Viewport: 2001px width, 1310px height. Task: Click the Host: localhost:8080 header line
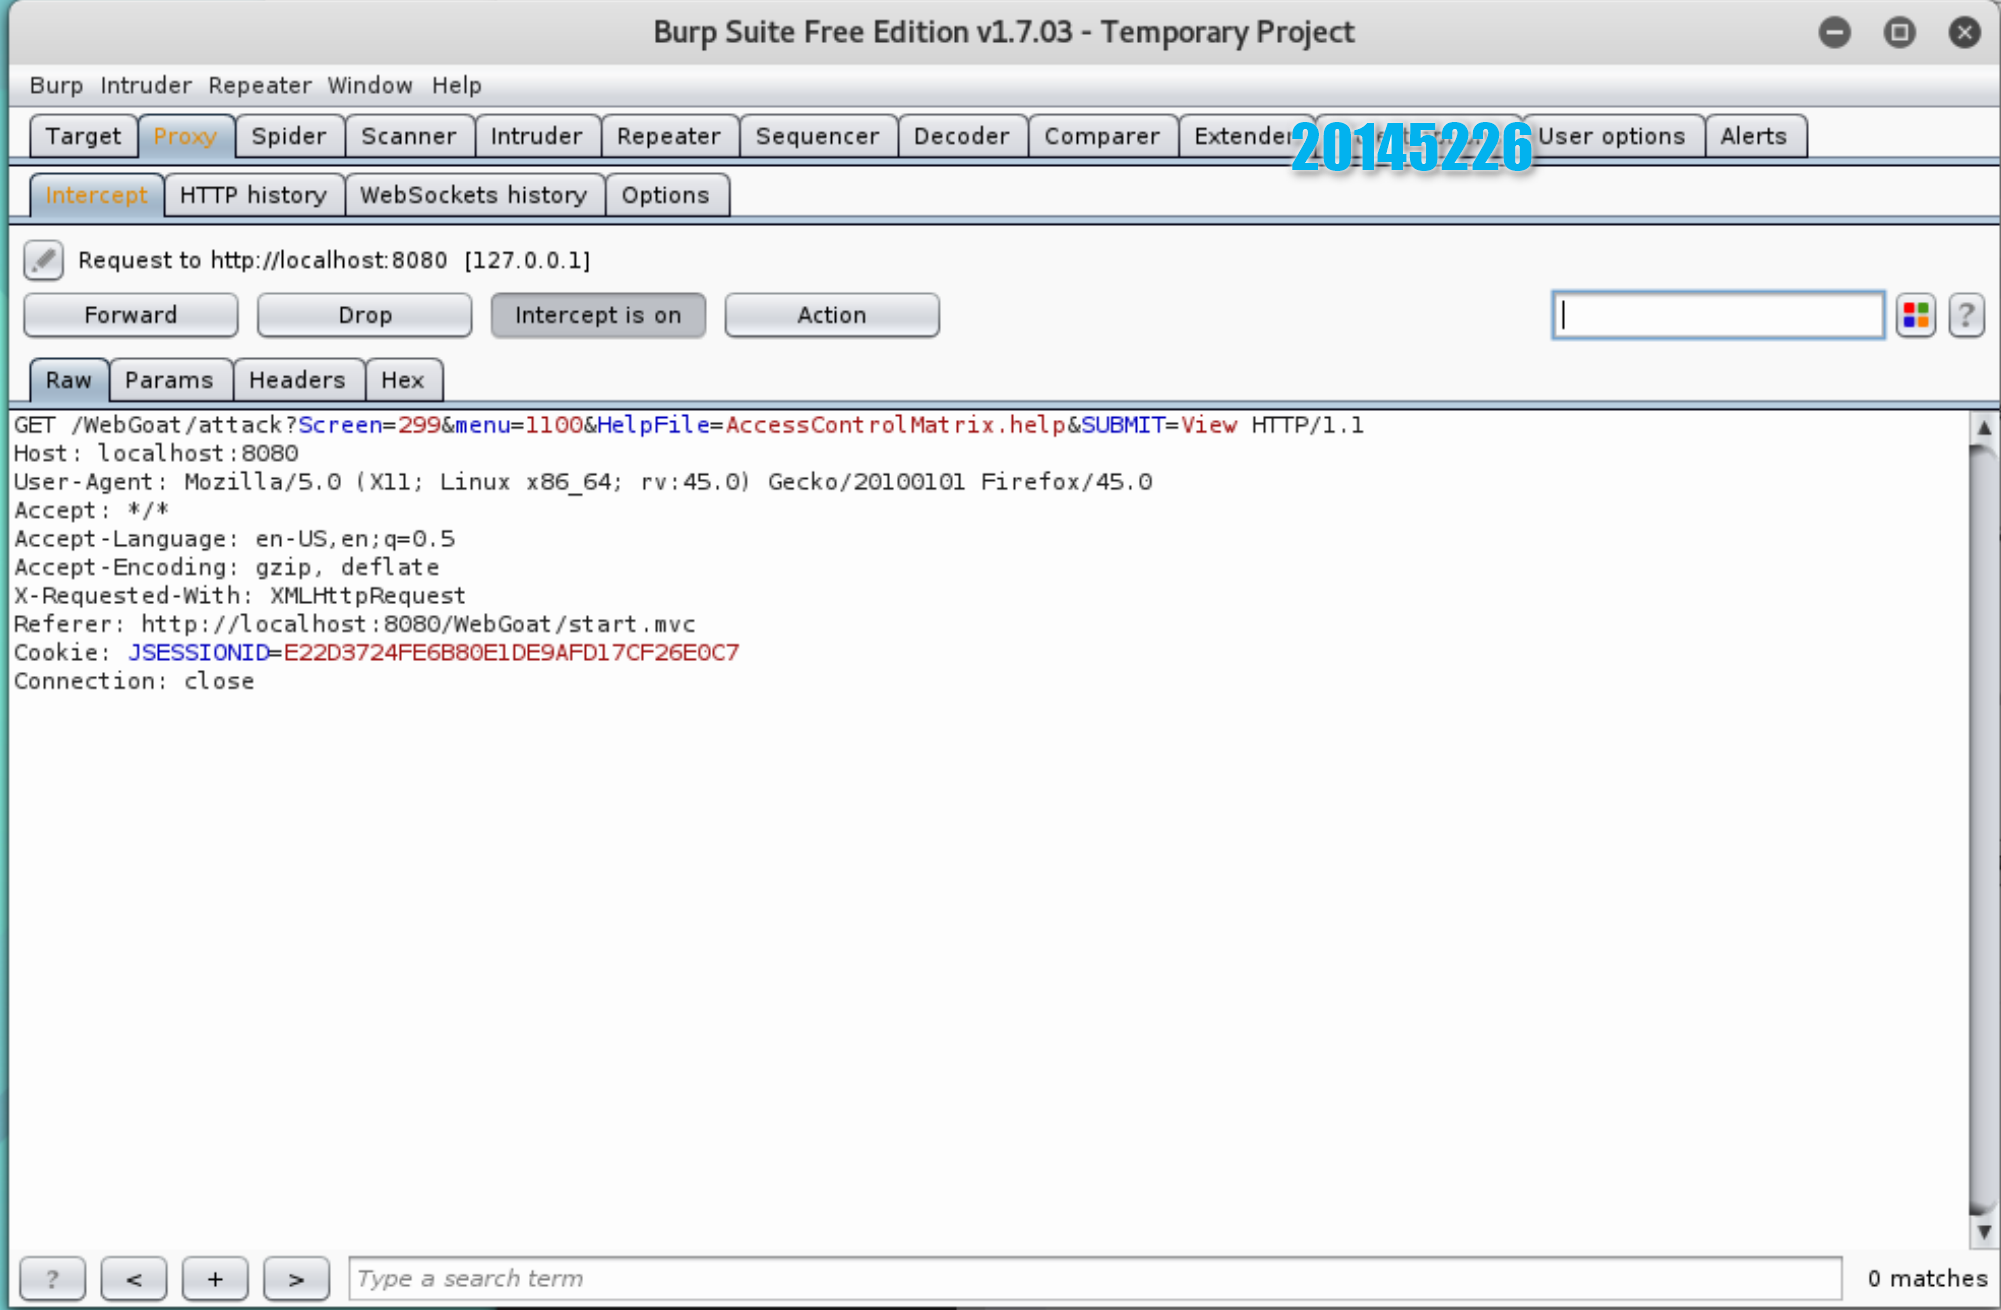[x=156, y=453]
